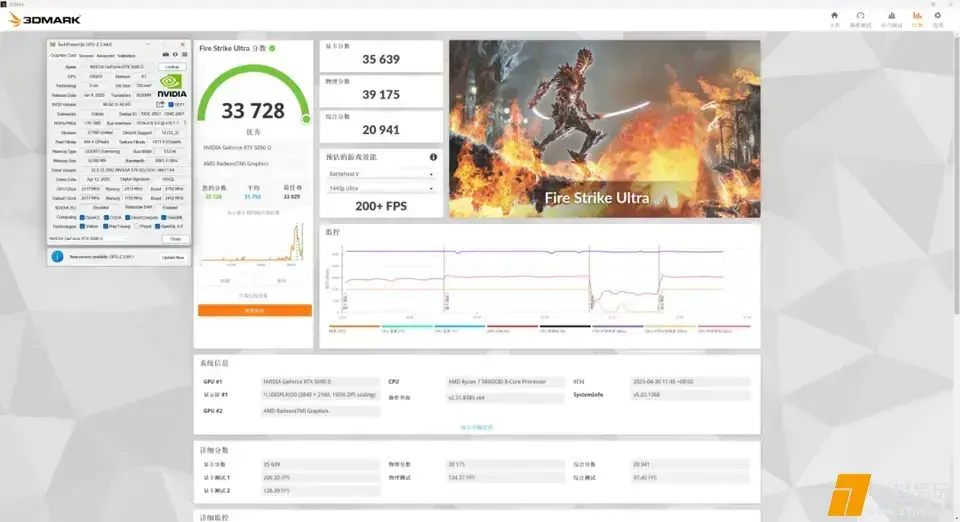Click the black legend swatch under the monitoring chart
This screenshot has width=960, height=522.
coord(564,326)
